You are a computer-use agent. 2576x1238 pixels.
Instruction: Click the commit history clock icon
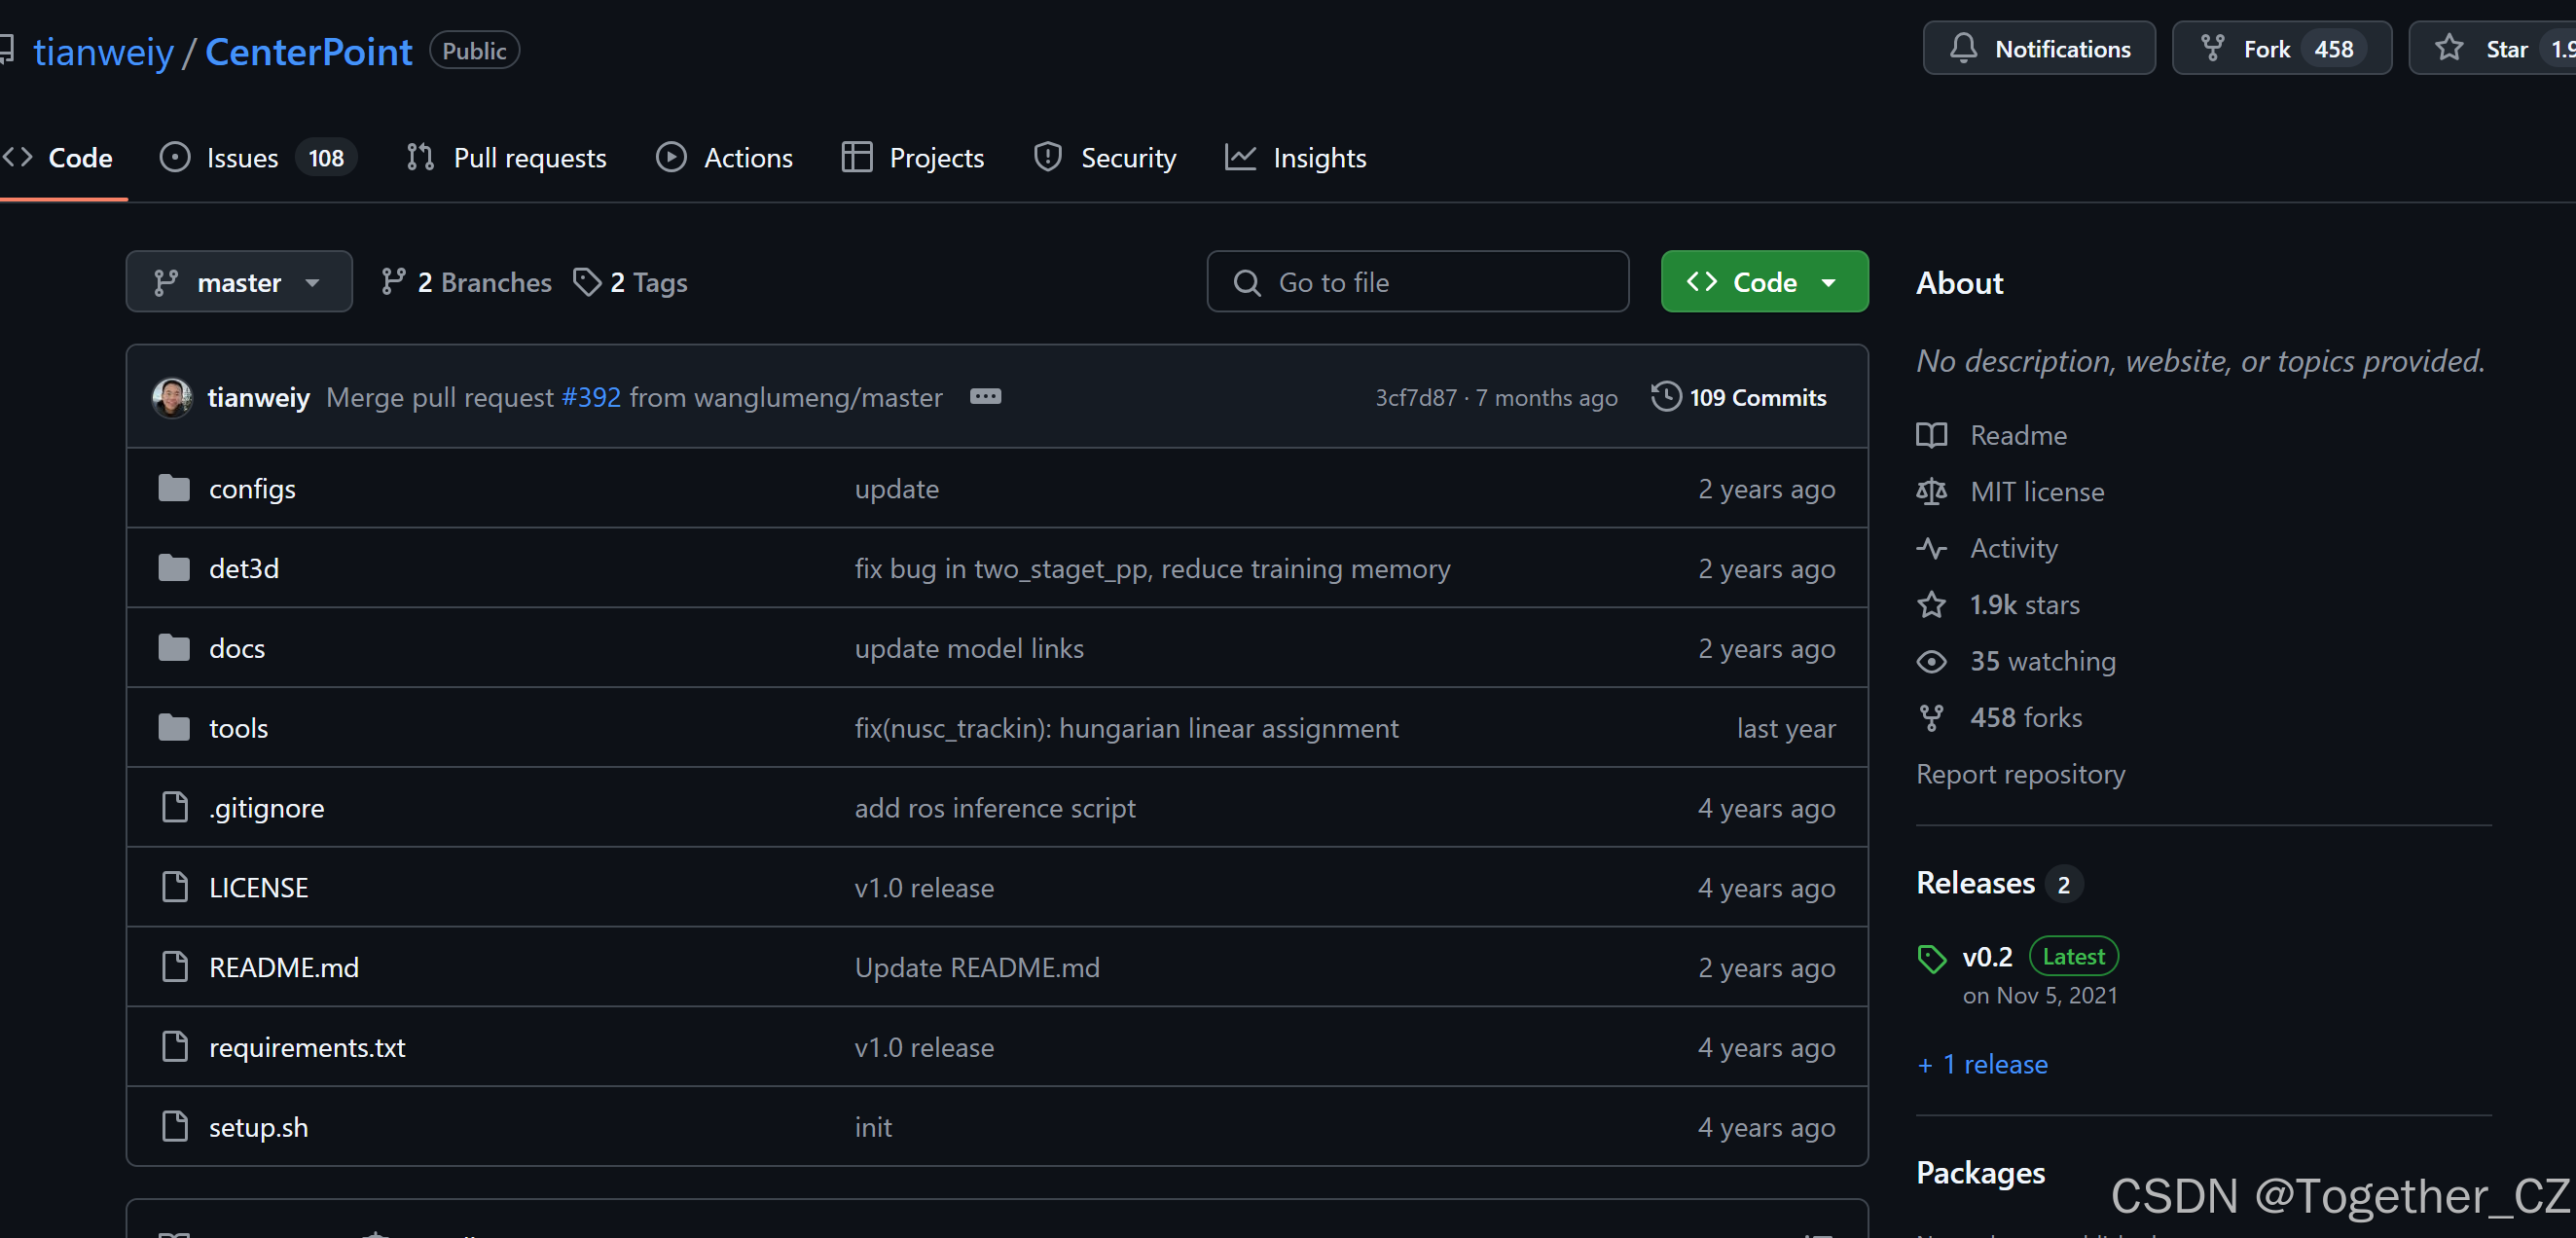(x=1665, y=397)
